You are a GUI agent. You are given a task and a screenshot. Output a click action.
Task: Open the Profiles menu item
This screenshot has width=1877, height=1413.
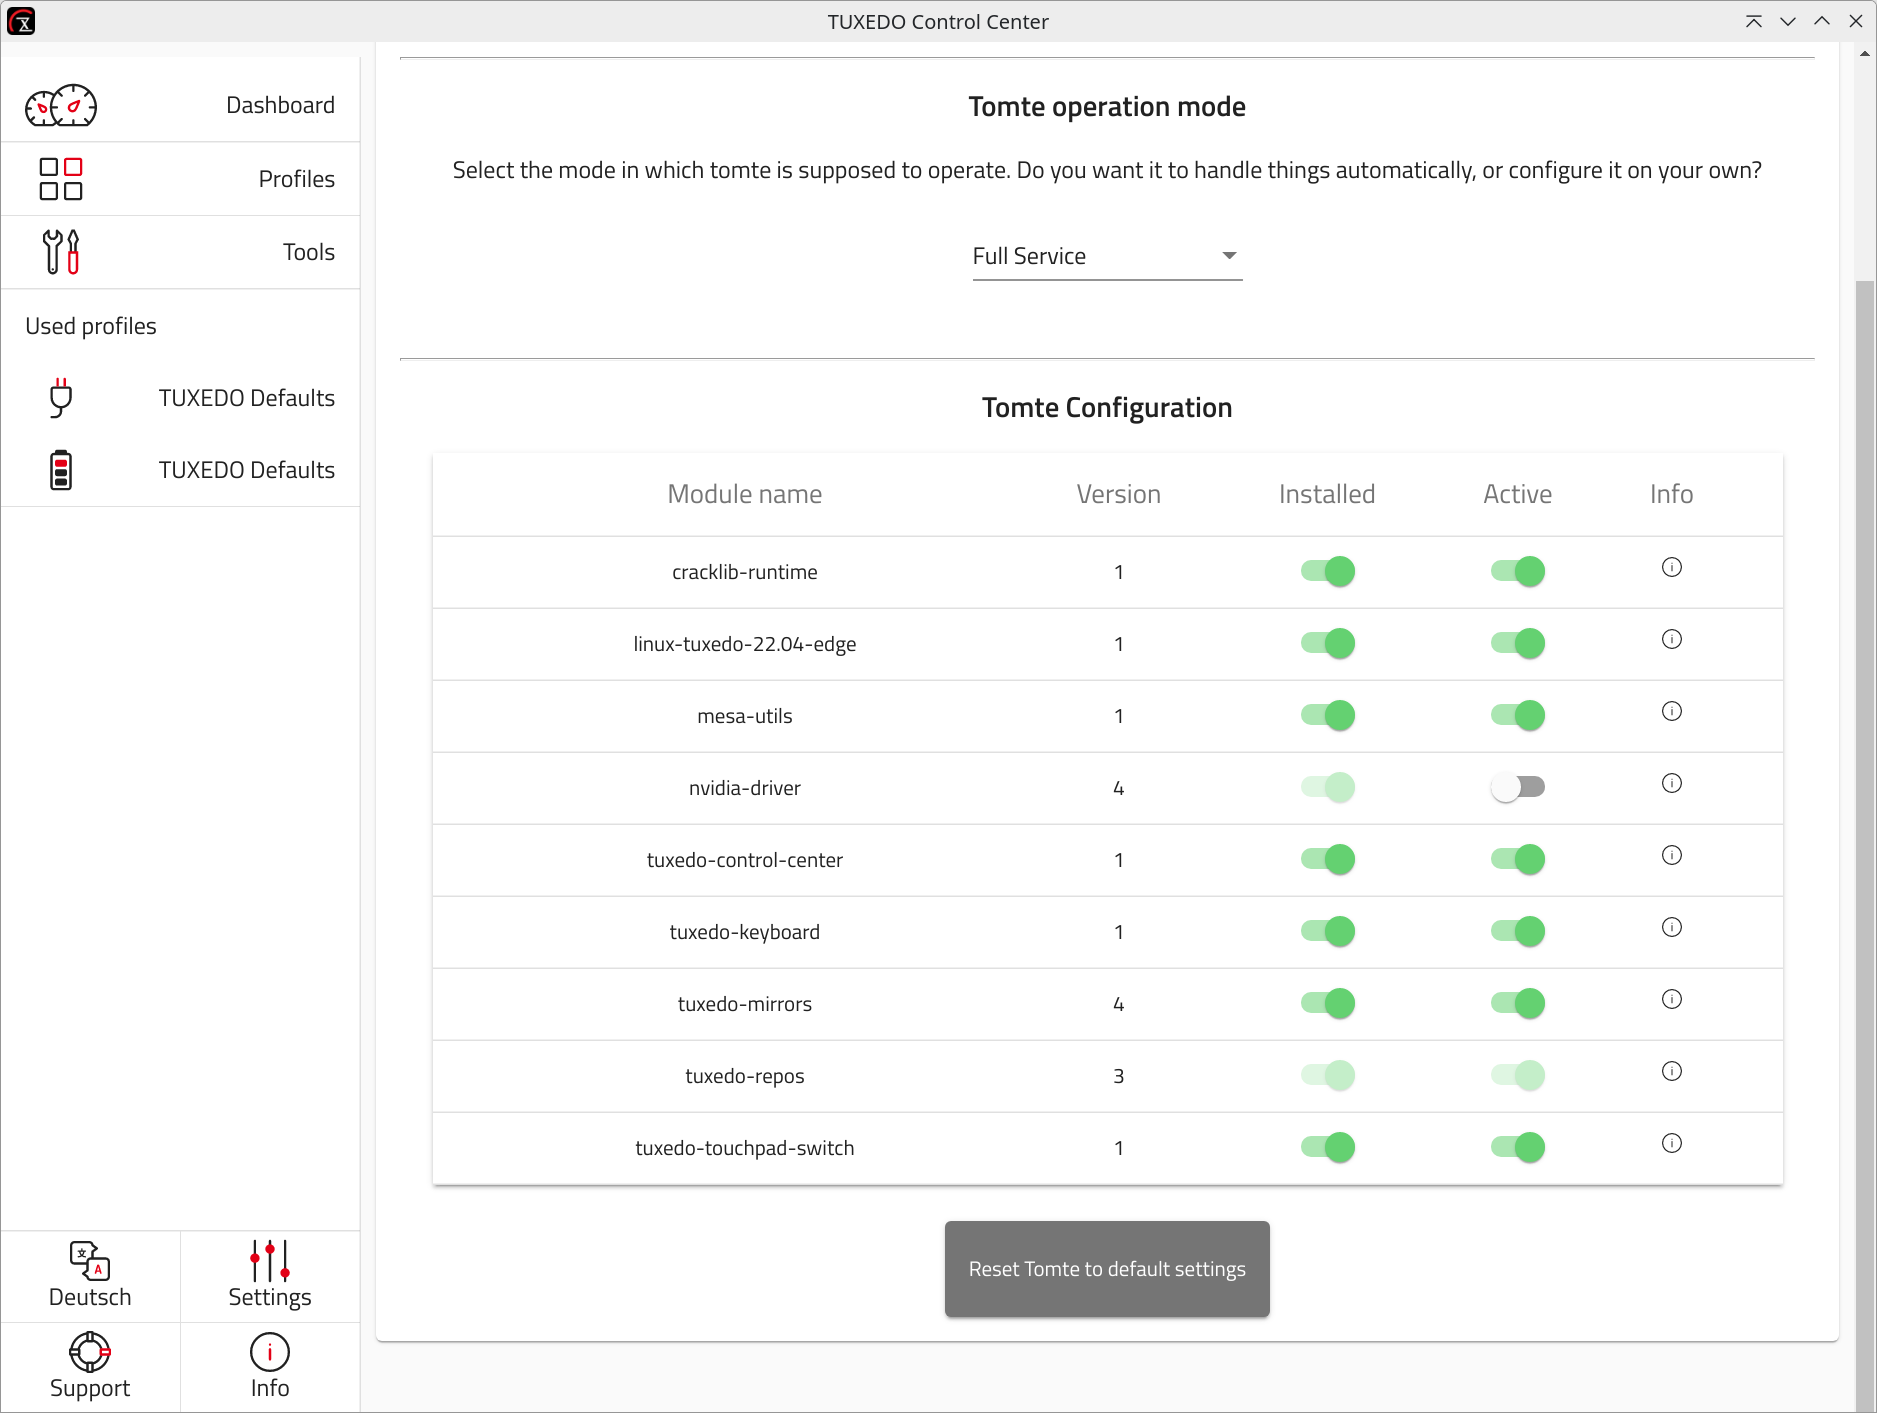point(181,179)
